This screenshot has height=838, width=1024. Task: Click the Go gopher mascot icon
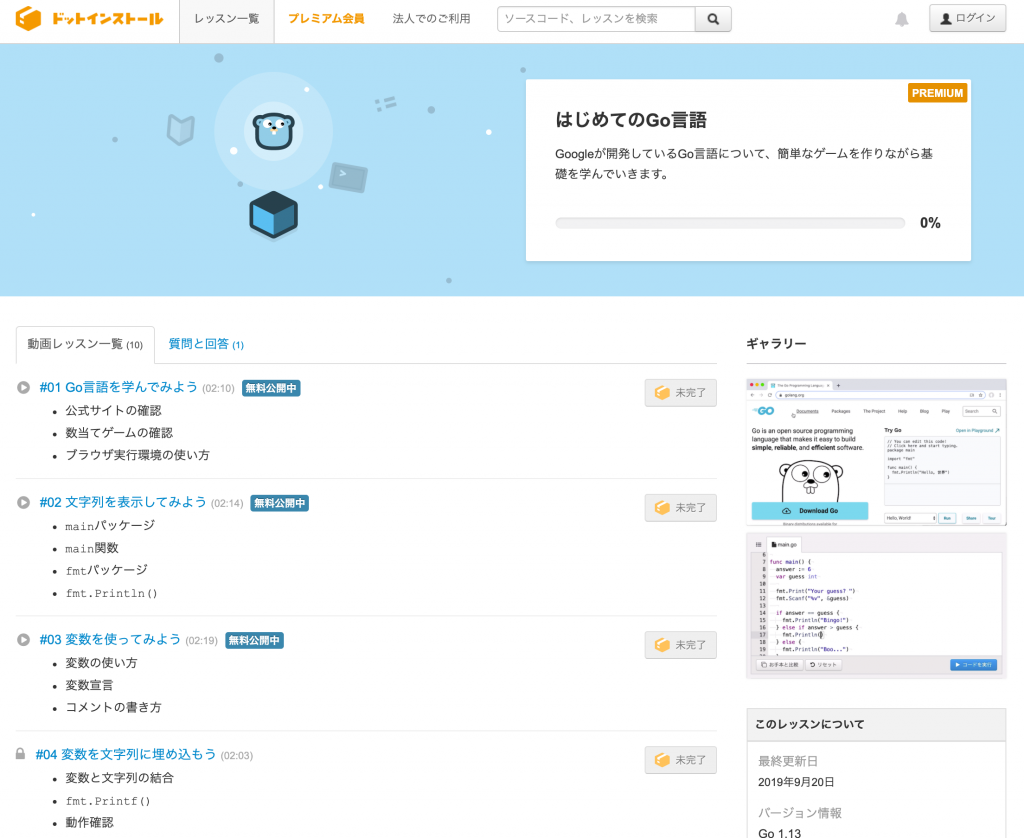[x=274, y=131]
